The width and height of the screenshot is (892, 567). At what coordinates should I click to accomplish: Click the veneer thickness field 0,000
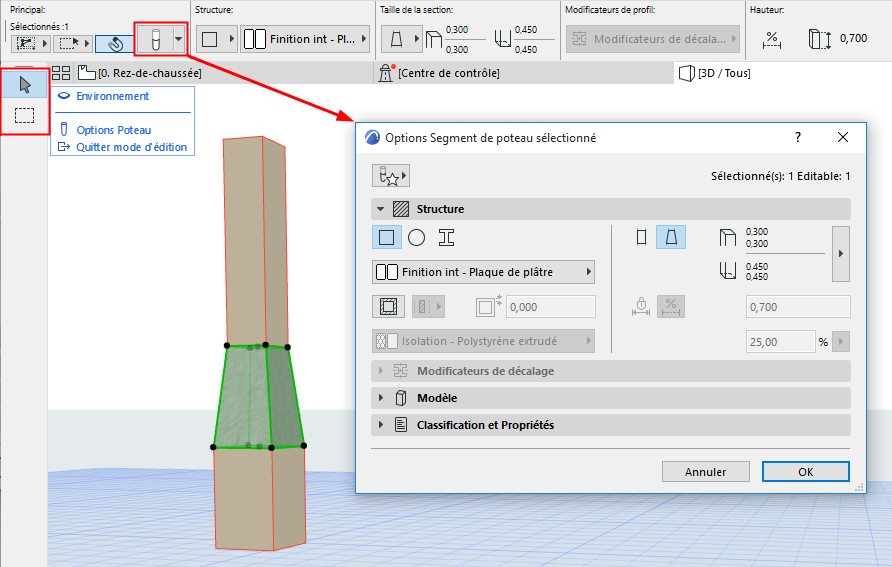[x=550, y=307]
